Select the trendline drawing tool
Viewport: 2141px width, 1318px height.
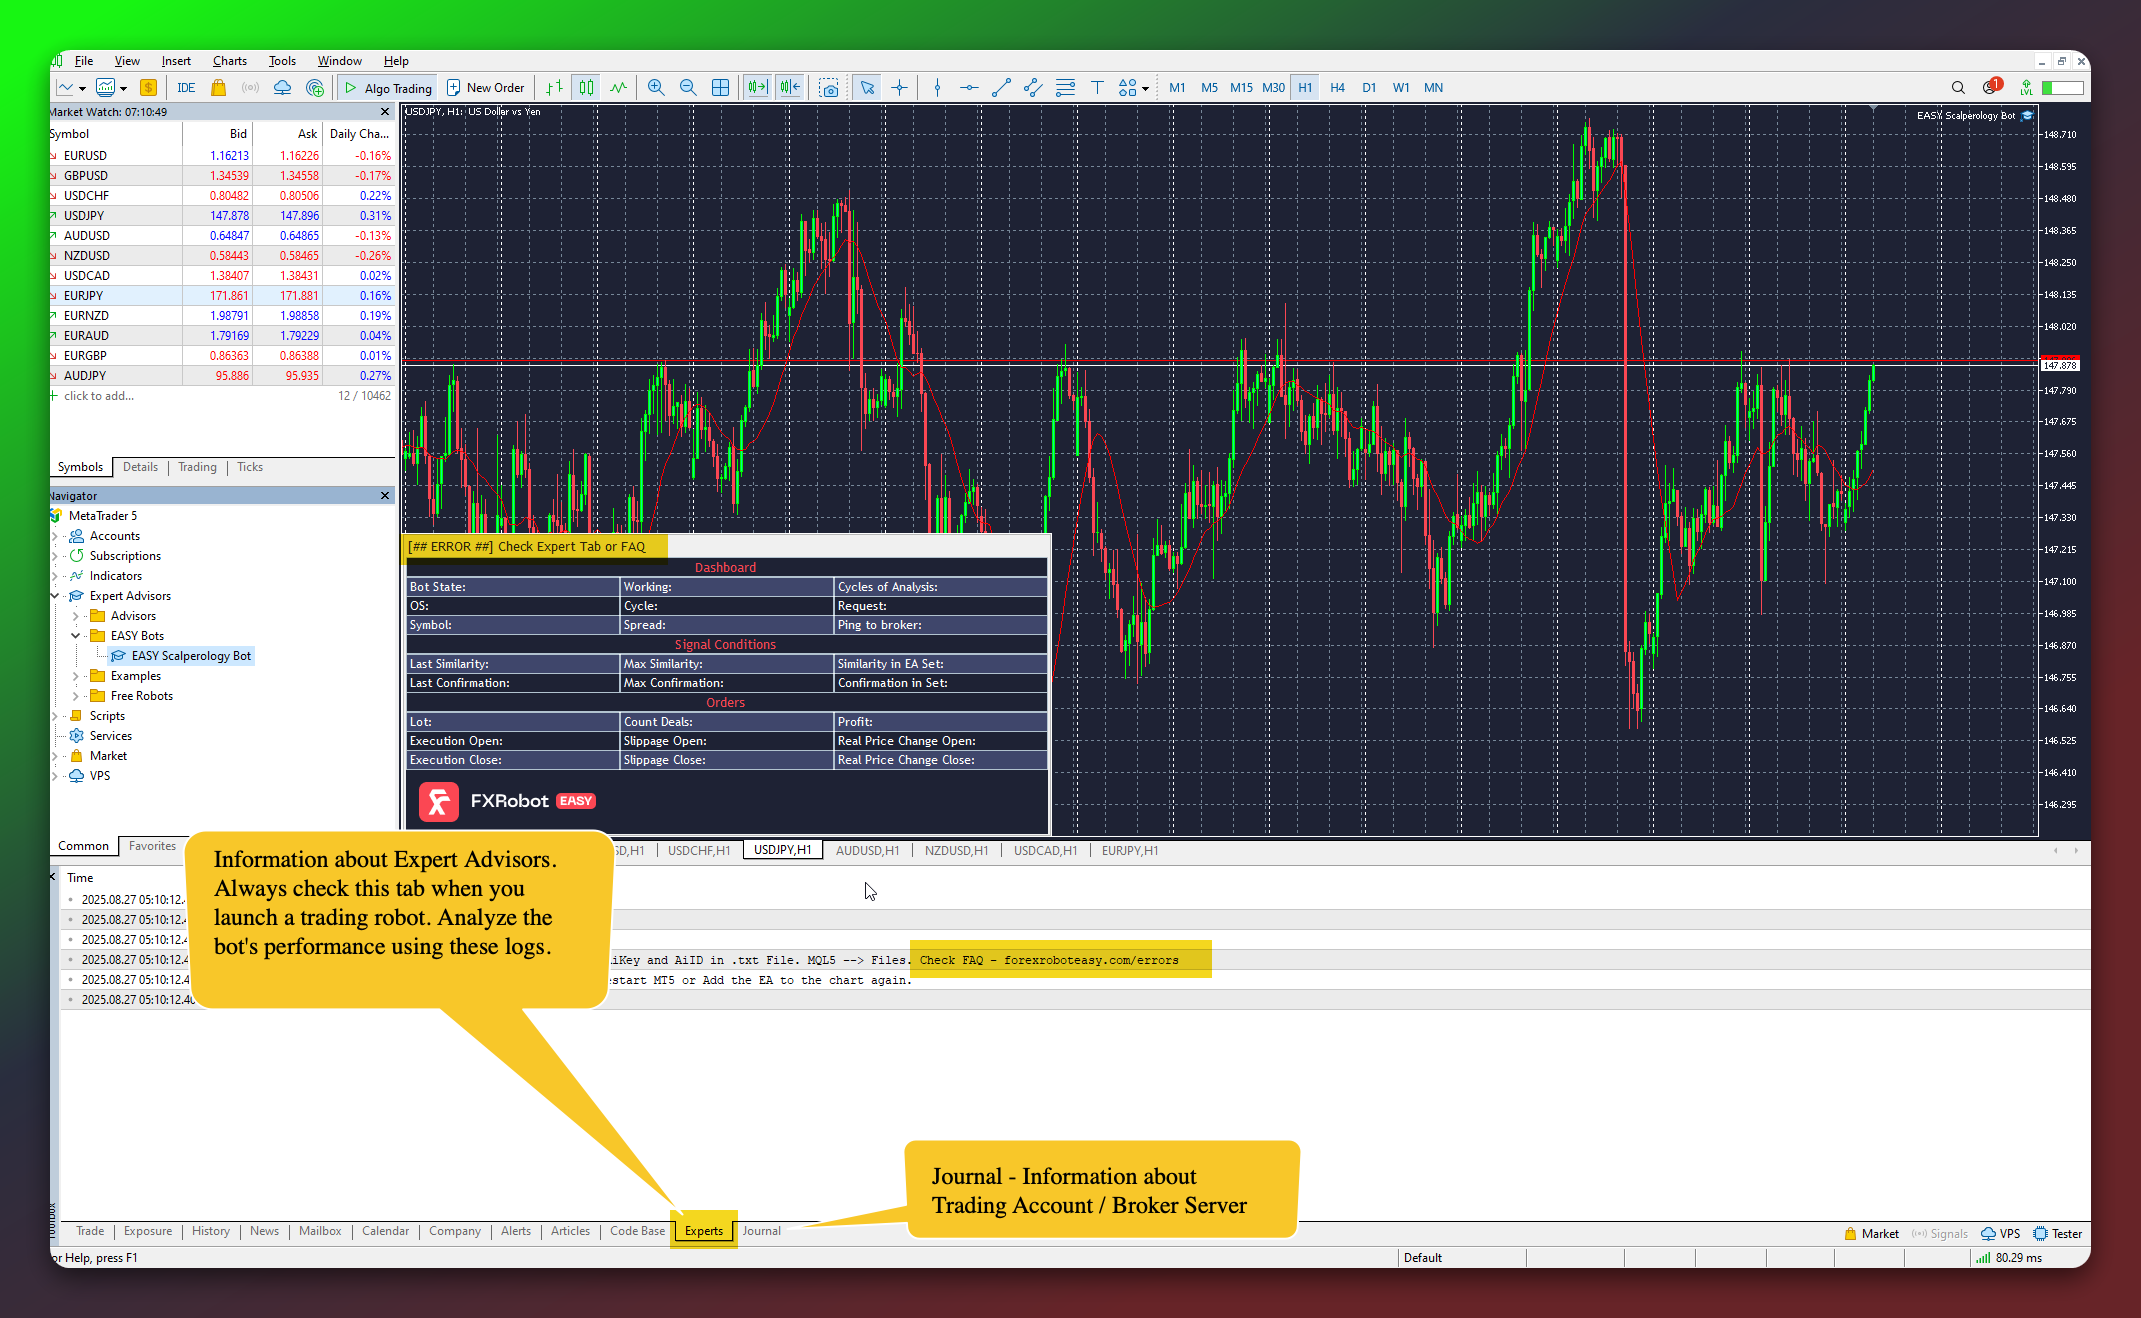(x=1001, y=88)
